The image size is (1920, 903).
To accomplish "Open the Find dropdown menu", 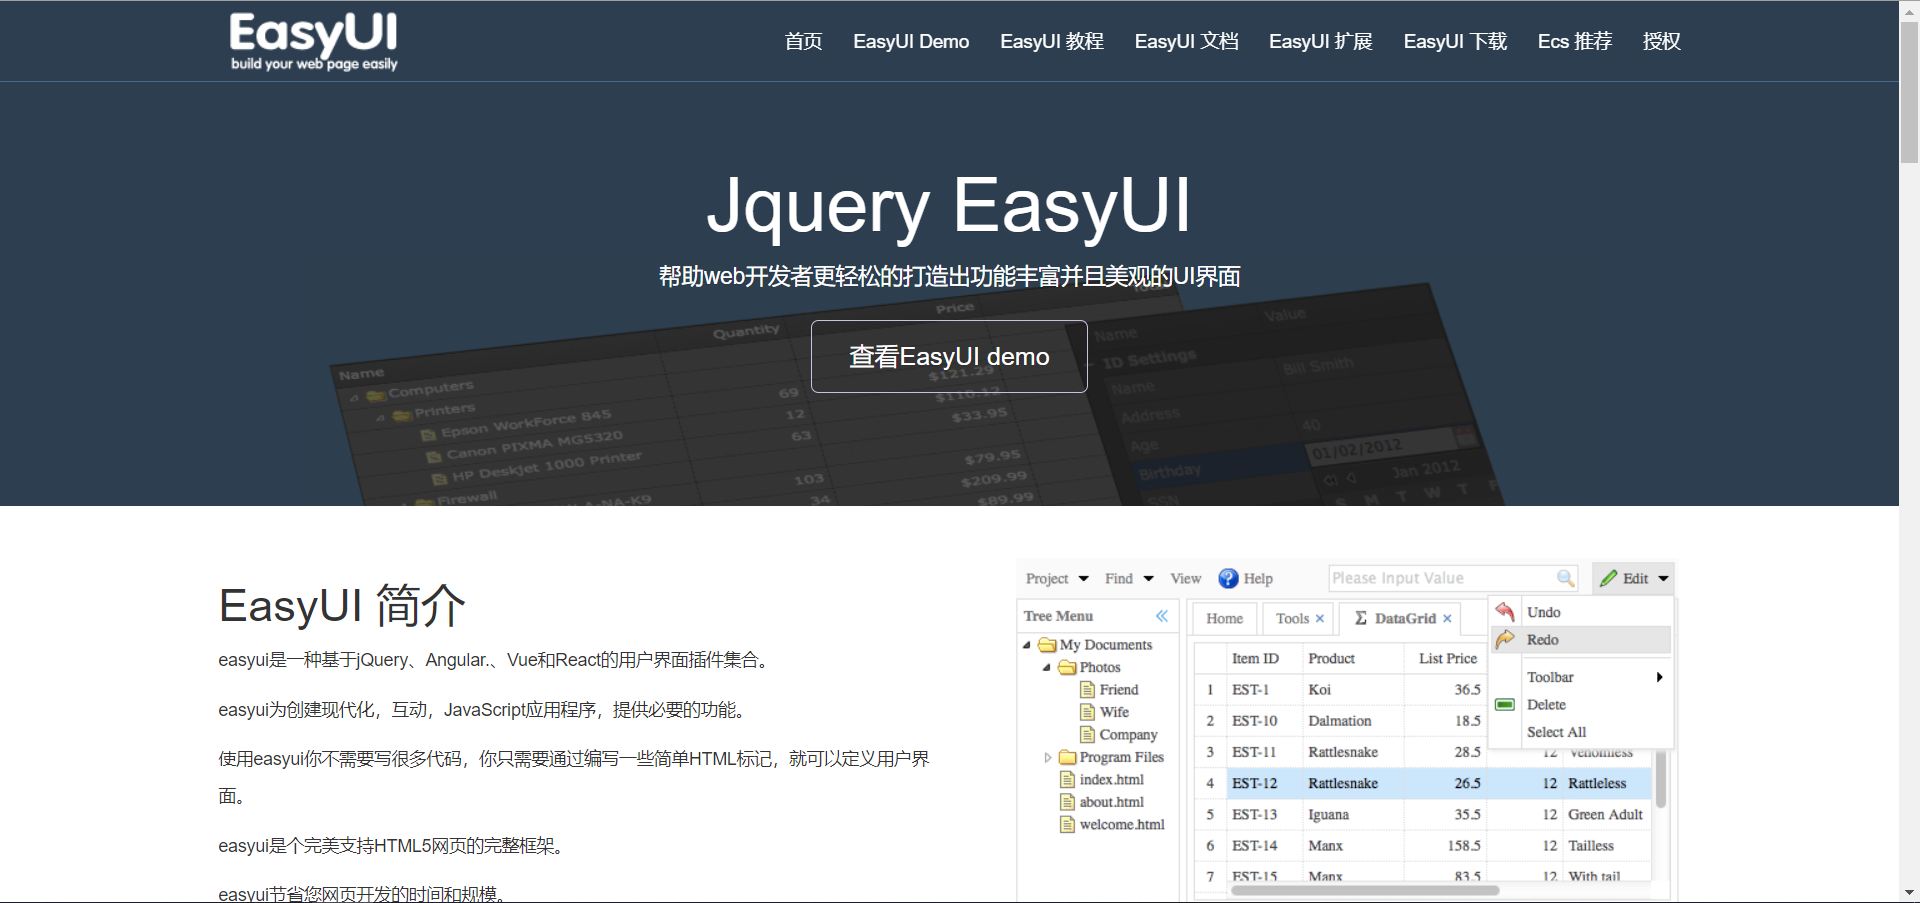I will 1129,578.
